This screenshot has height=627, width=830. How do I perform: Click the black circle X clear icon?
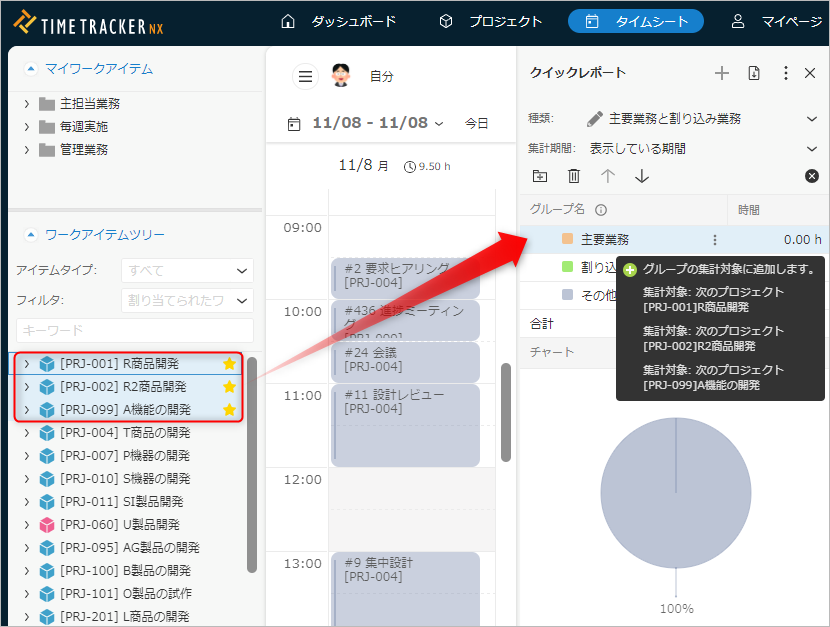pos(812,176)
